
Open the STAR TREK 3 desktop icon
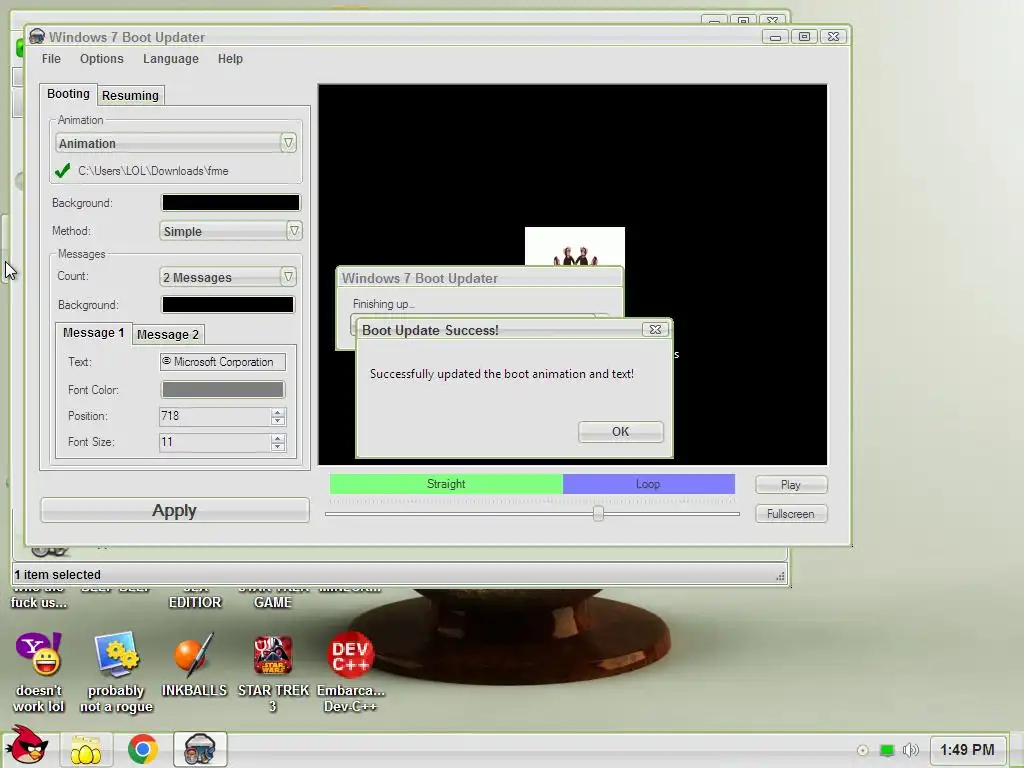(x=273, y=673)
